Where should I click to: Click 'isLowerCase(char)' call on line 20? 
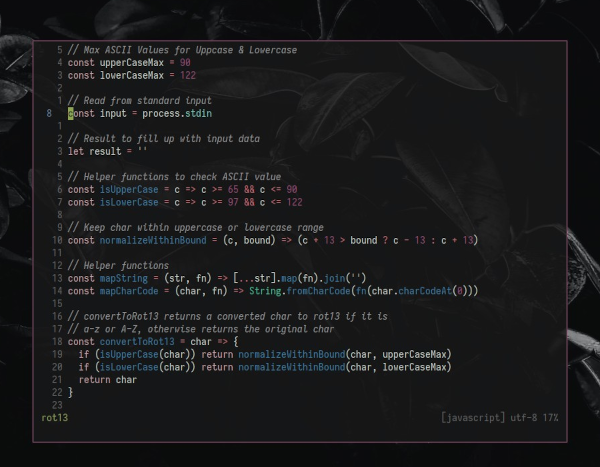(x=145, y=367)
